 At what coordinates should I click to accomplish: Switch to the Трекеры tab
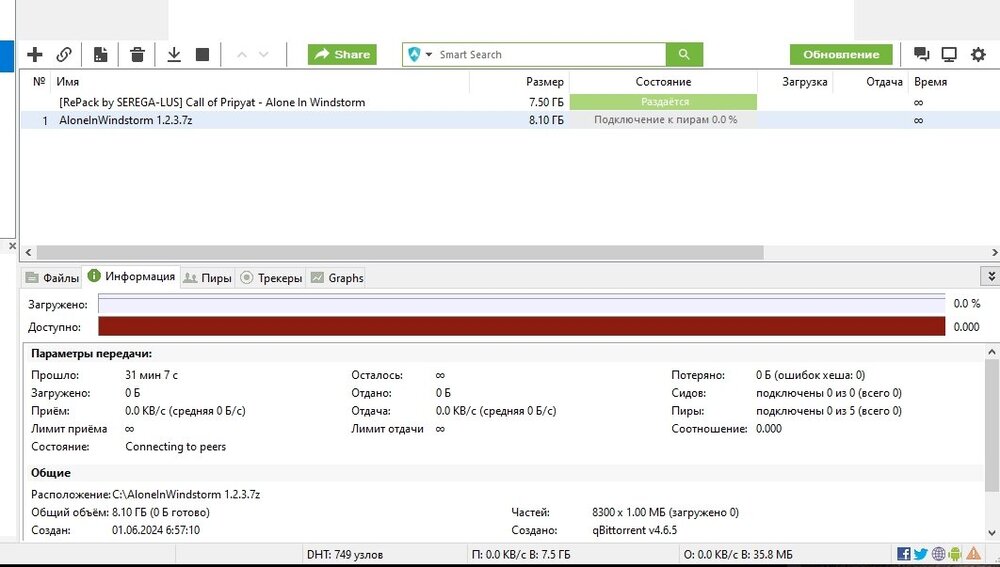pos(271,278)
